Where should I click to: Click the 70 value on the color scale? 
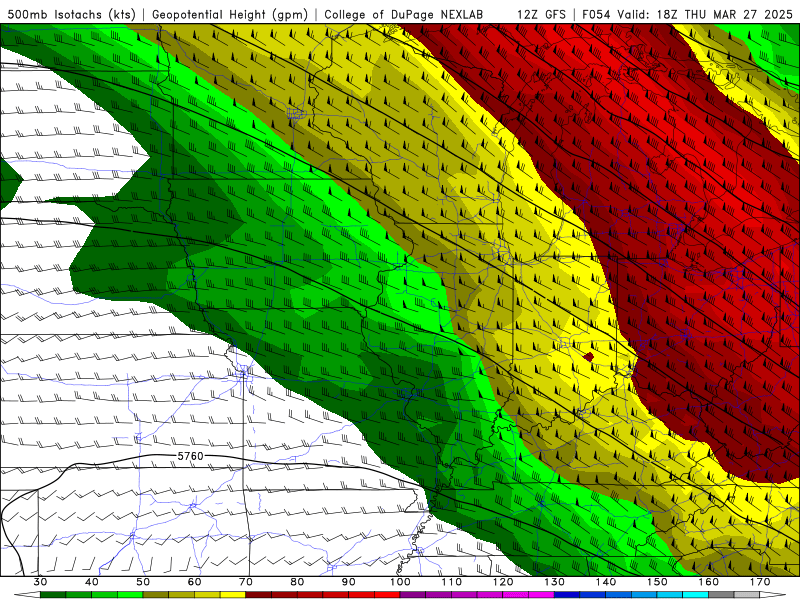click(x=246, y=582)
